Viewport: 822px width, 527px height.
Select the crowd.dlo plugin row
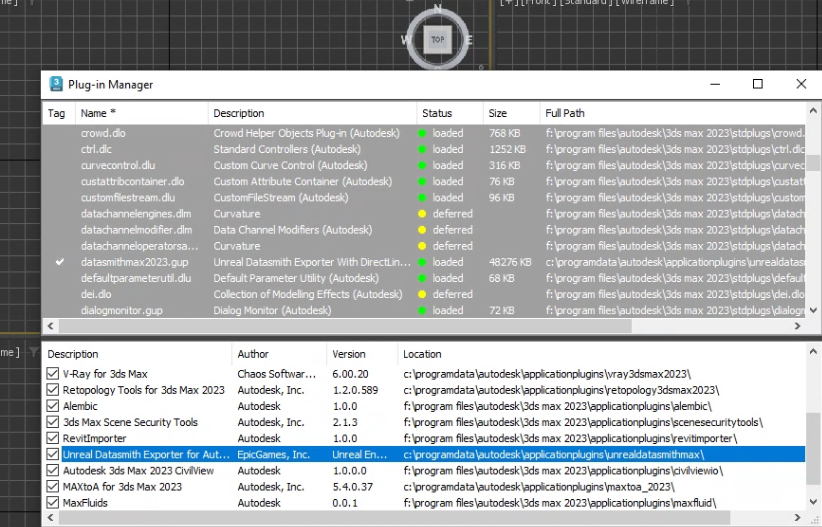click(424, 133)
